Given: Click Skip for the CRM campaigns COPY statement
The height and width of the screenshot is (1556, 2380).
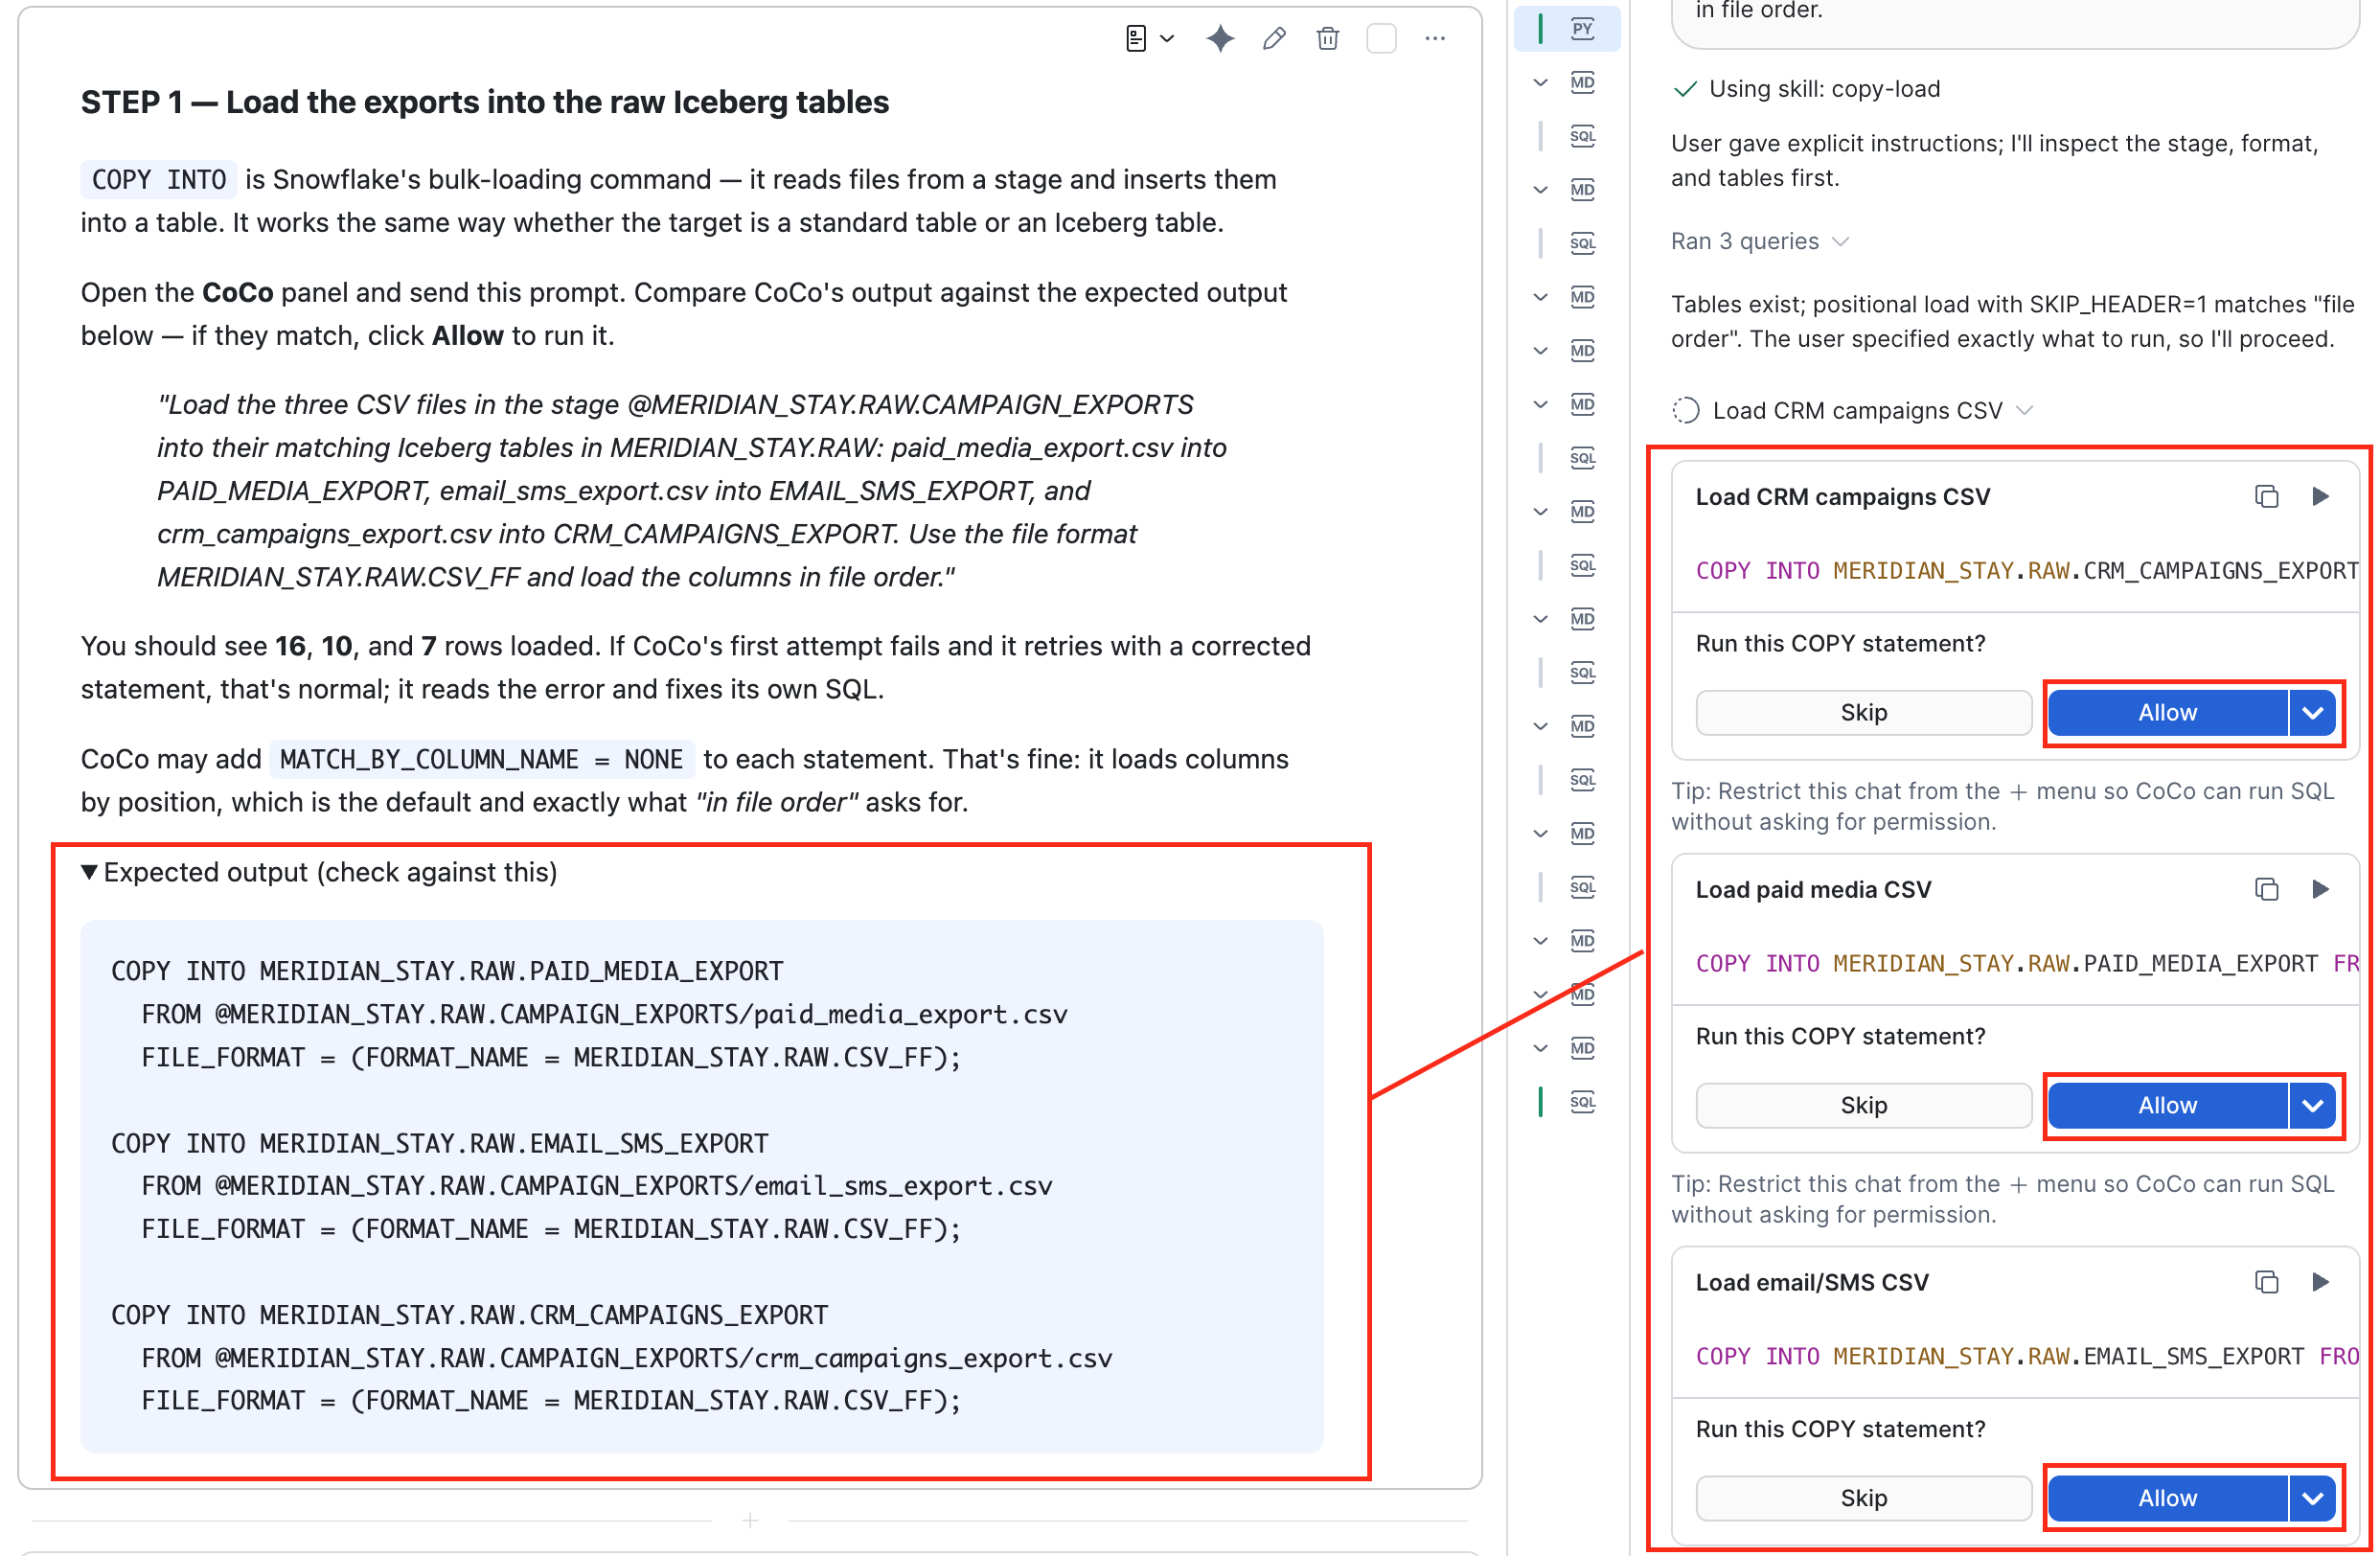Looking at the screenshot, I should click(1863, 713).
